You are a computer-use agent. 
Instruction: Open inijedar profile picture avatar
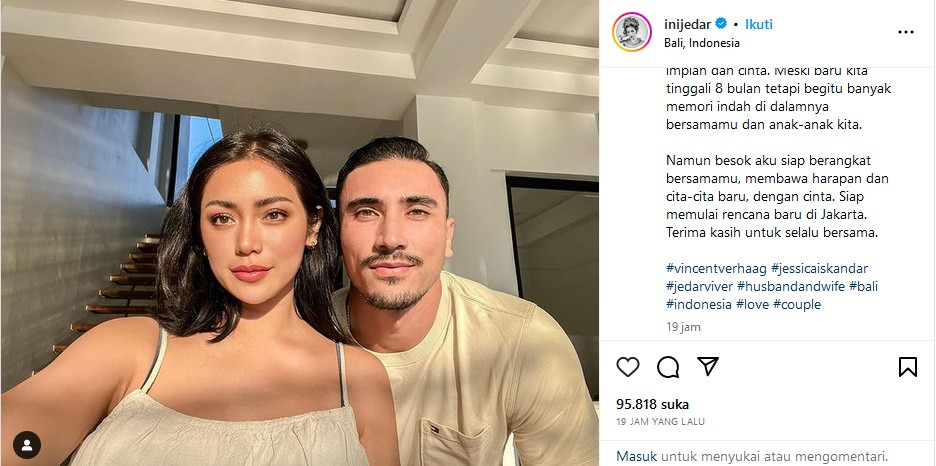[632, 32]
